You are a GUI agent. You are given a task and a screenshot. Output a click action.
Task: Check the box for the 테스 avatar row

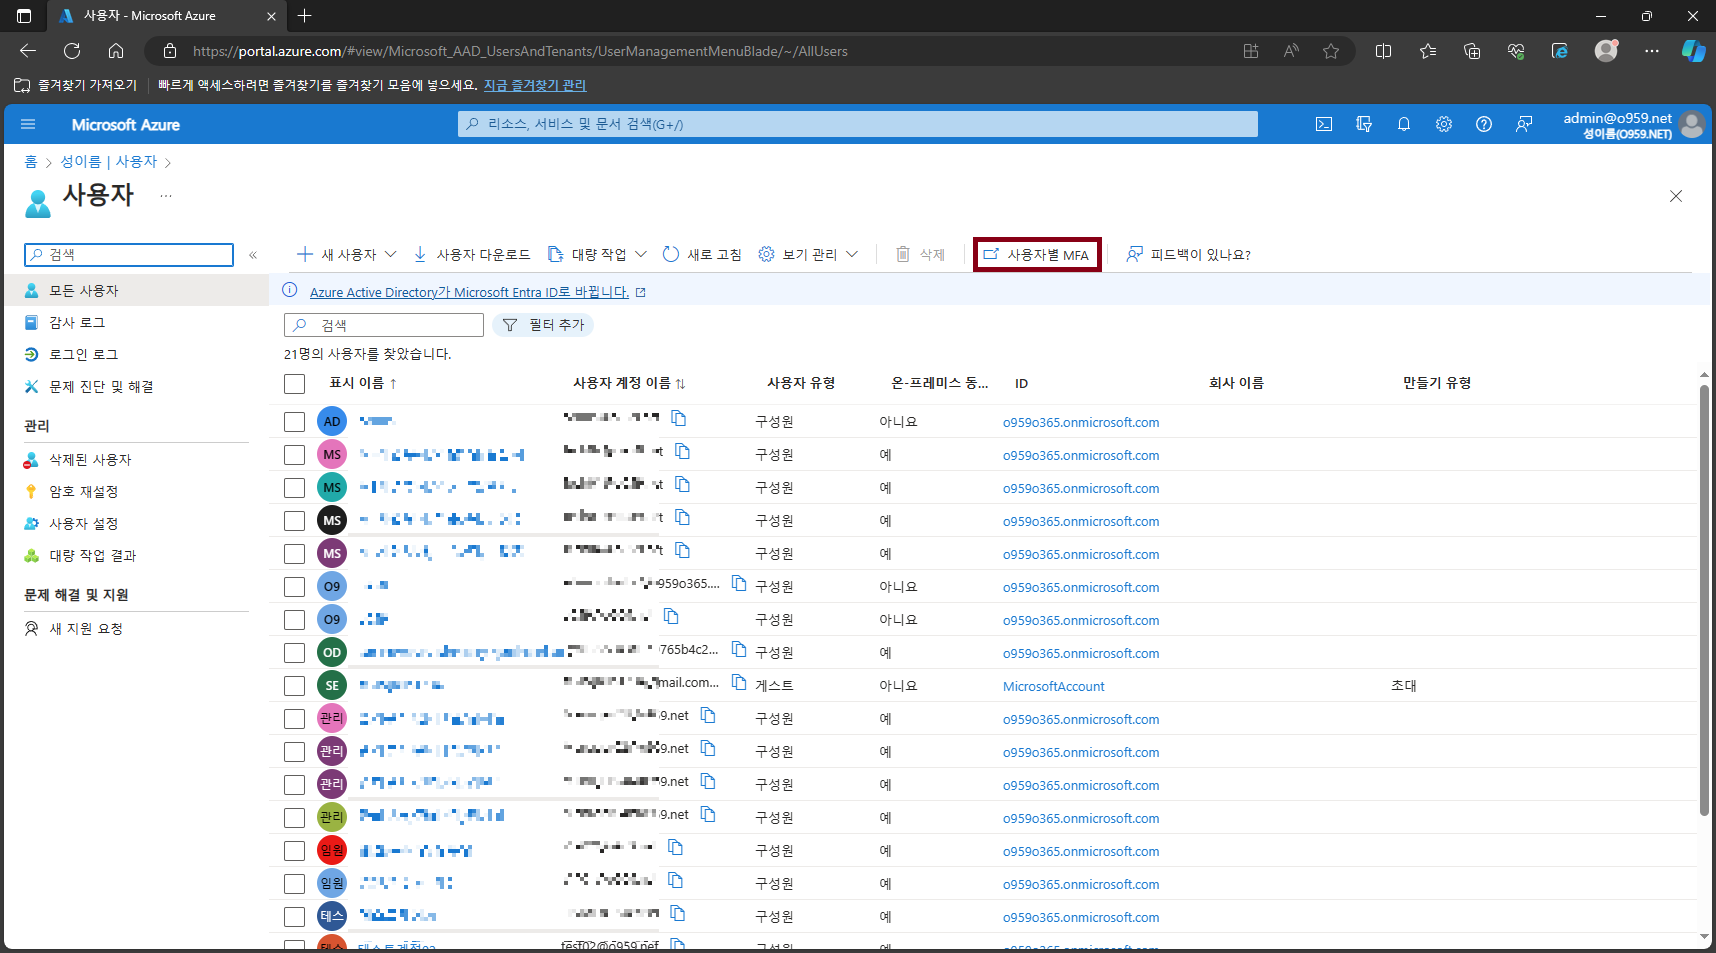294,917
